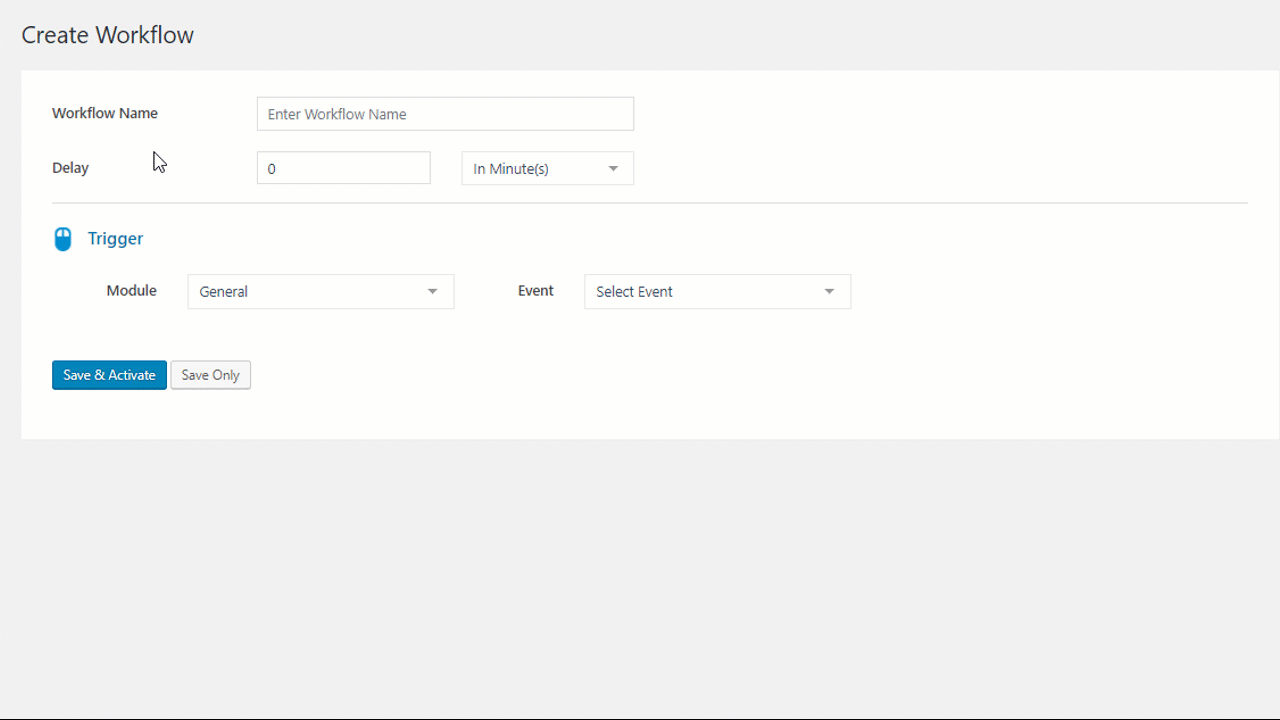The width and height of the screenshot is (1280, 720).
Task: Select the Delay value input showing 0
Action: 343,168
